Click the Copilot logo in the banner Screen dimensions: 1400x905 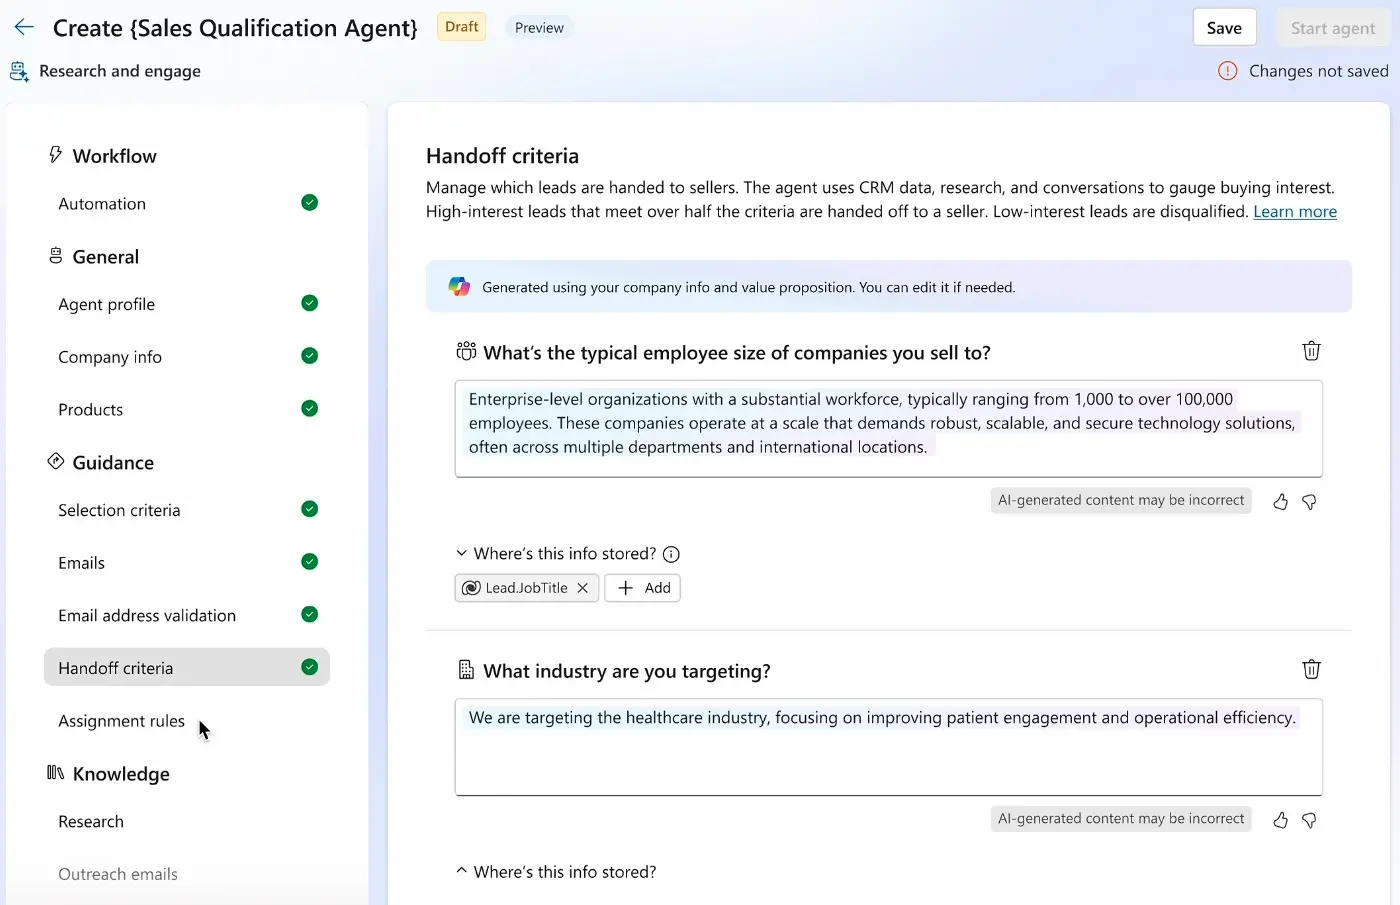point(460,287)
